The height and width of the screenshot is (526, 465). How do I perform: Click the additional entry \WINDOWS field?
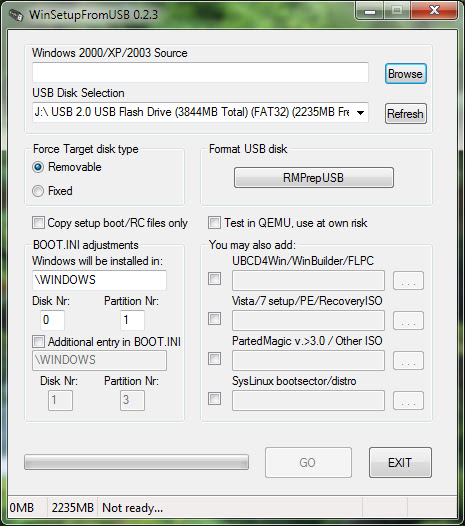coord(99,361)
